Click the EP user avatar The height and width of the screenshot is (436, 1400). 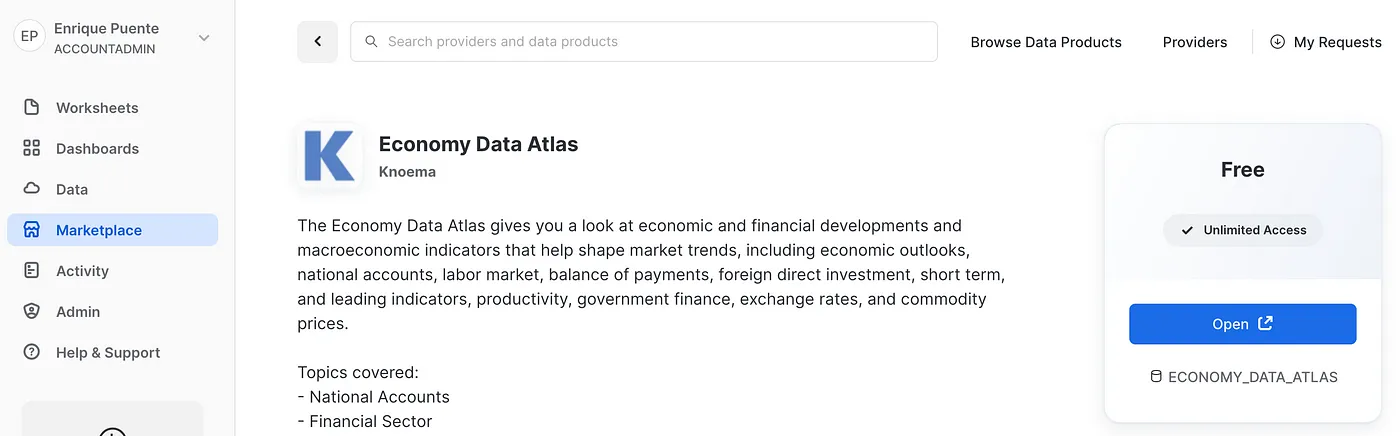point(30,37)
